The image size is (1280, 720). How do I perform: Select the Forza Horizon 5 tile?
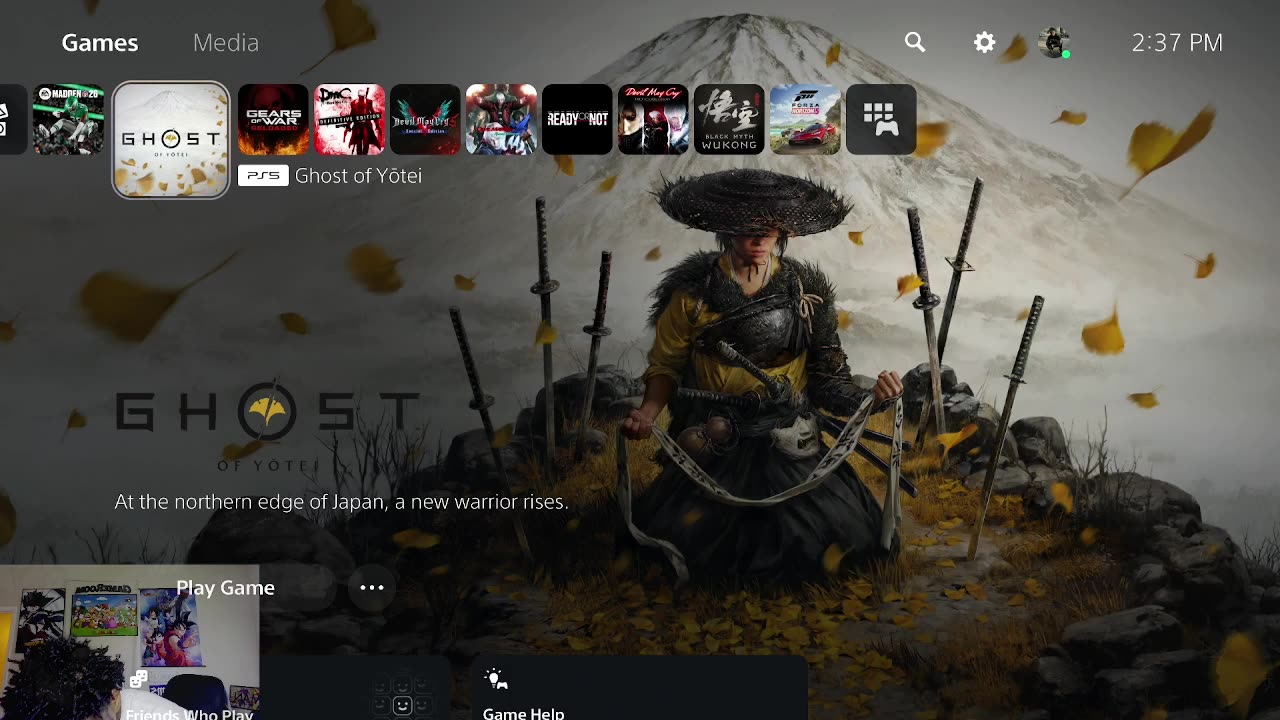(x=805, y=119)
